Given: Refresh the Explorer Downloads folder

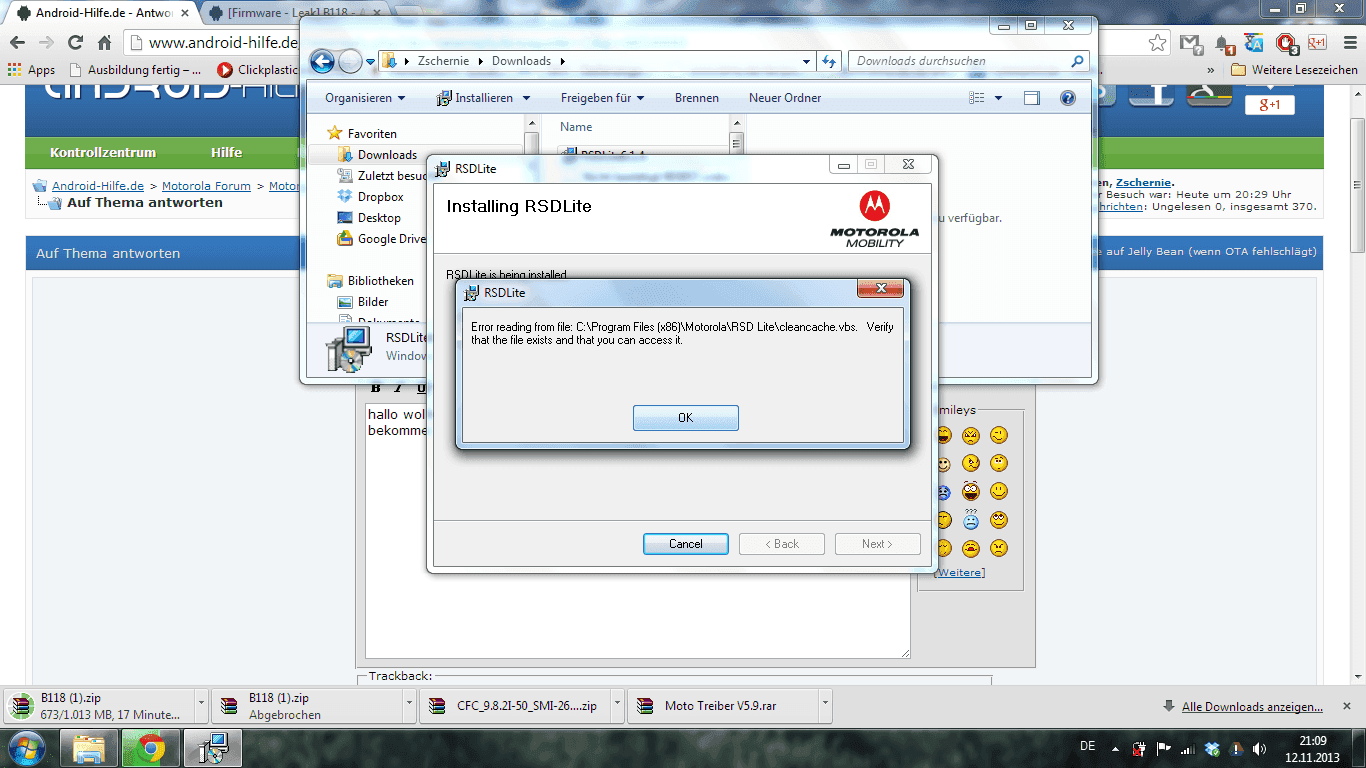Looking at the screenshot, I should tap(829, 61).
